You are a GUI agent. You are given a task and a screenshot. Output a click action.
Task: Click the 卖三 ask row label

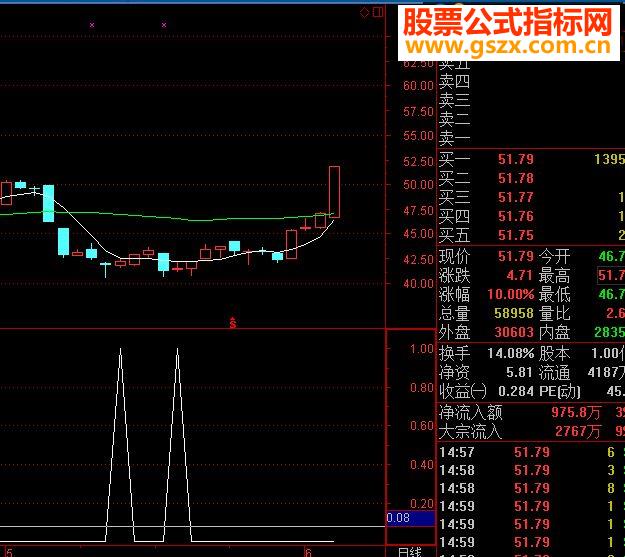point(454,100)
